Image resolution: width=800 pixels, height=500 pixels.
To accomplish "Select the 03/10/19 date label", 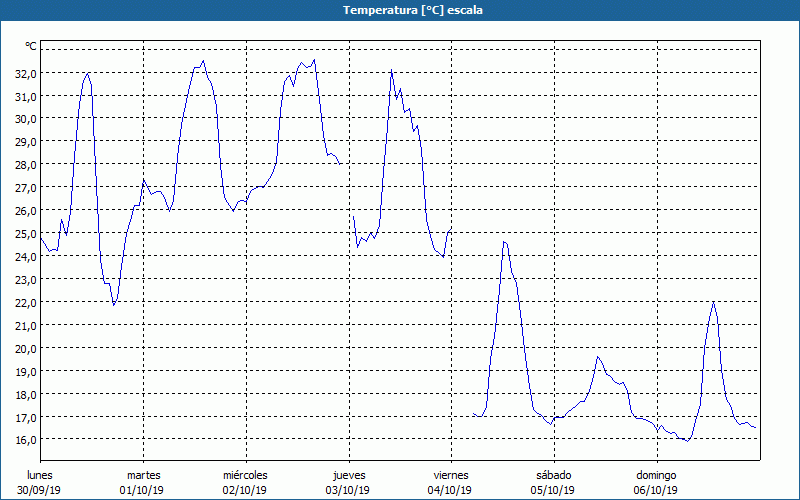I will pos(347,490).
